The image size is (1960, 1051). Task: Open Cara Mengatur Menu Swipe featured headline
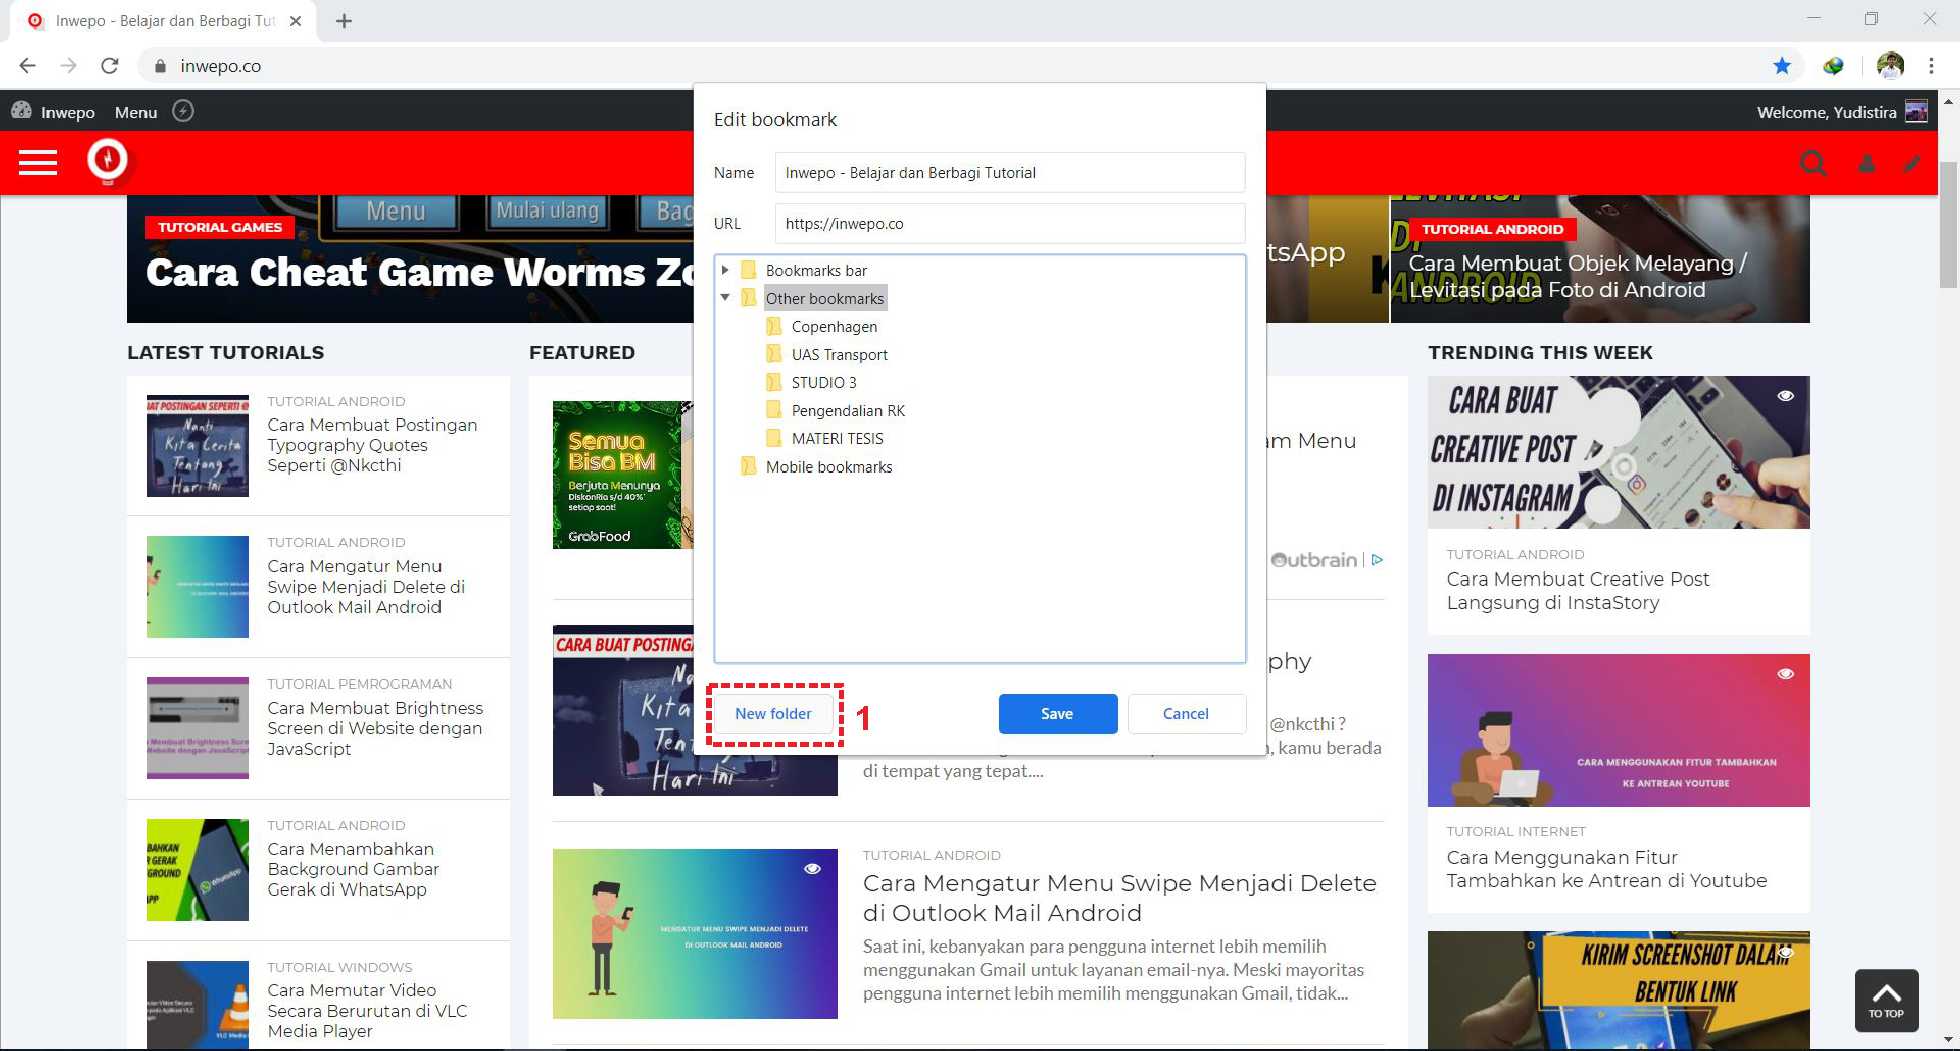(1120, 898)
